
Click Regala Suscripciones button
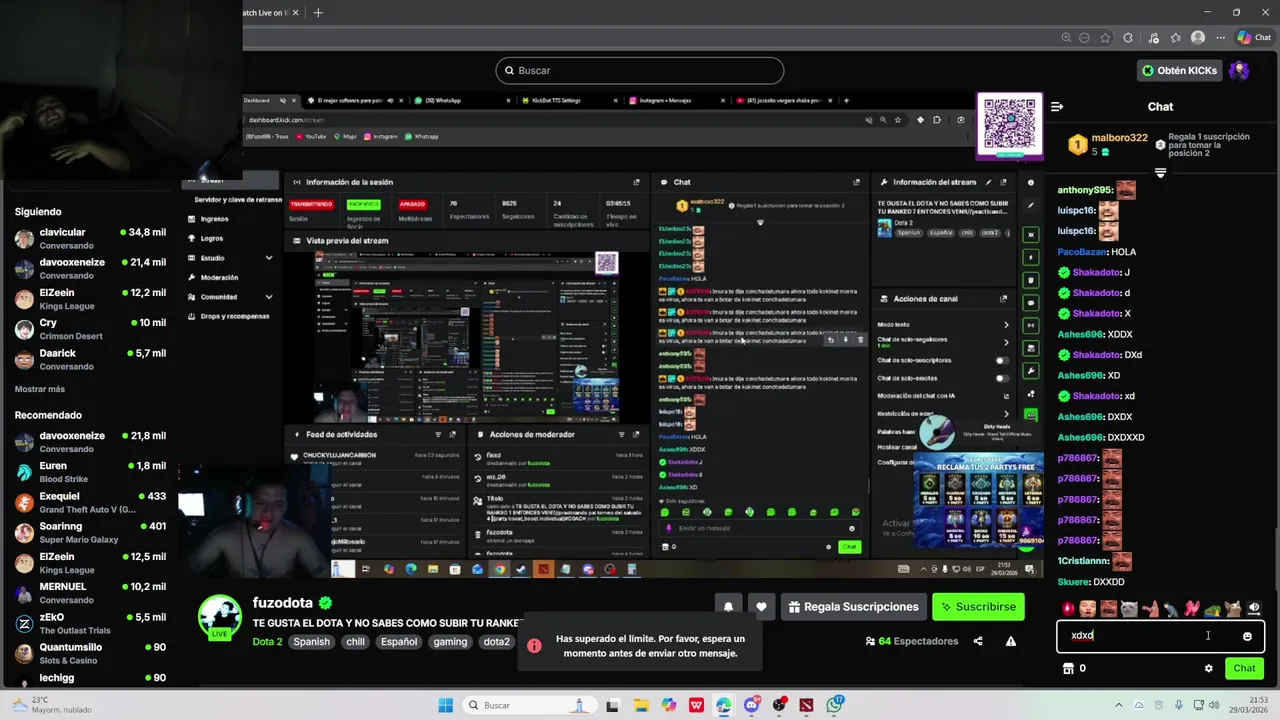pos(853,607)
